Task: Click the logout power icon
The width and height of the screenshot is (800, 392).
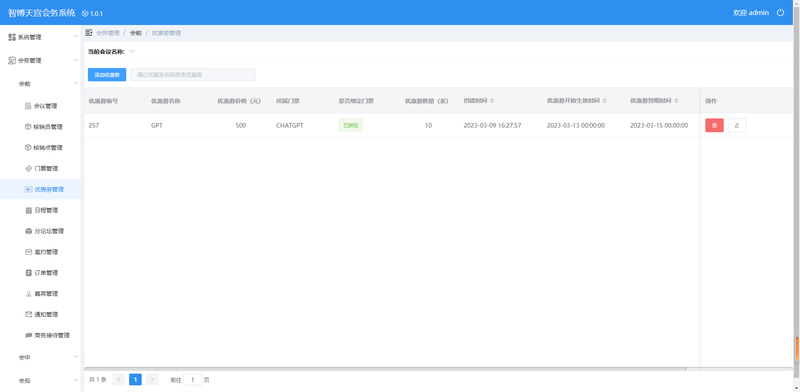Action: click(x=780, y=13)
